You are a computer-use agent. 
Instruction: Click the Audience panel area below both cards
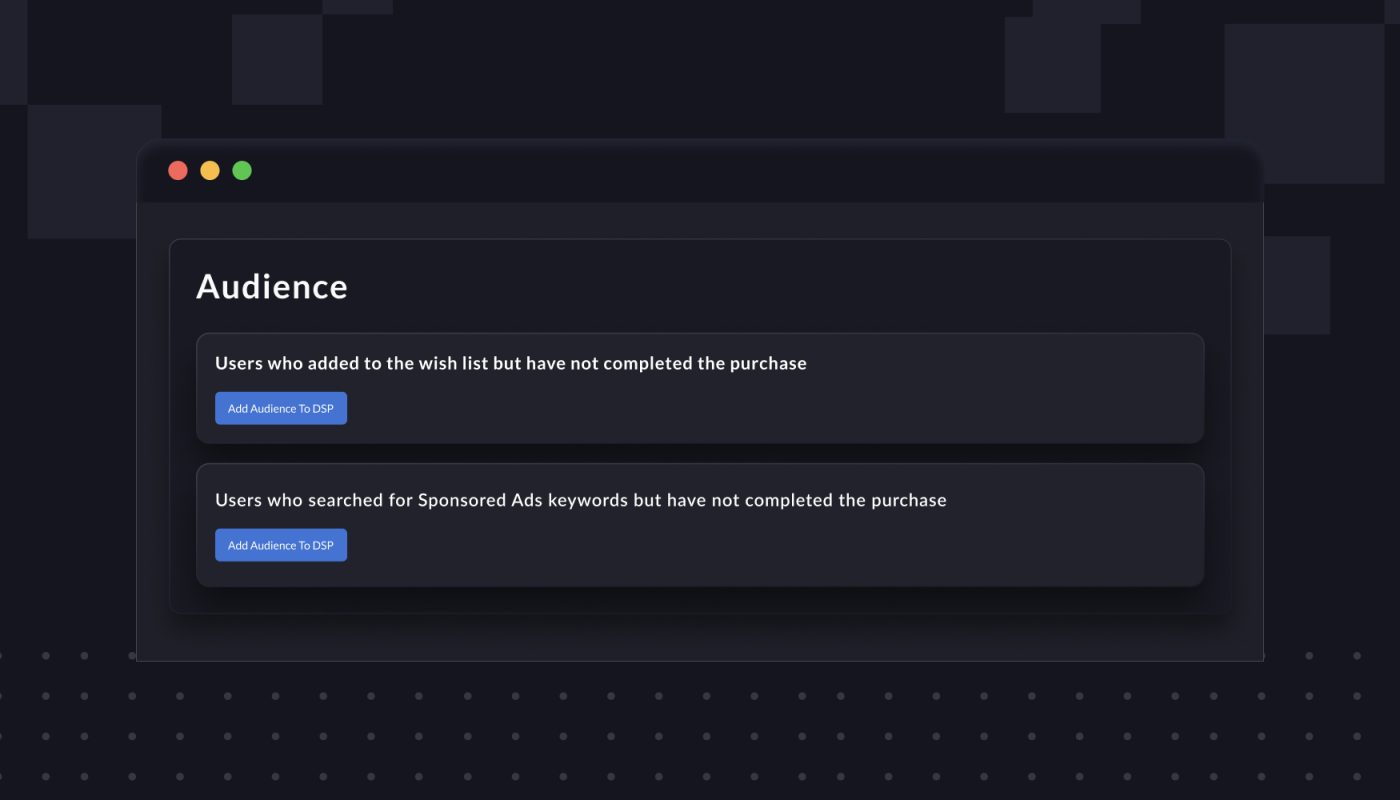[x=700, y=599]
